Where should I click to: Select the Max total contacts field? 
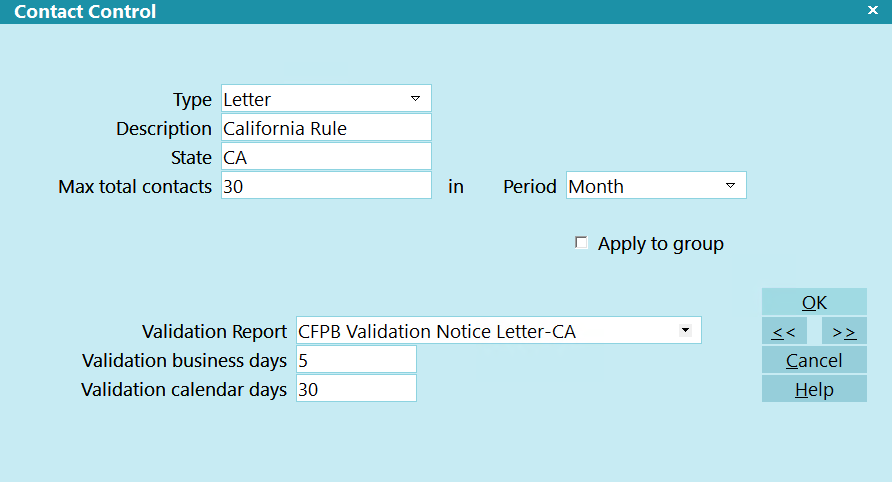pos(325,186)
